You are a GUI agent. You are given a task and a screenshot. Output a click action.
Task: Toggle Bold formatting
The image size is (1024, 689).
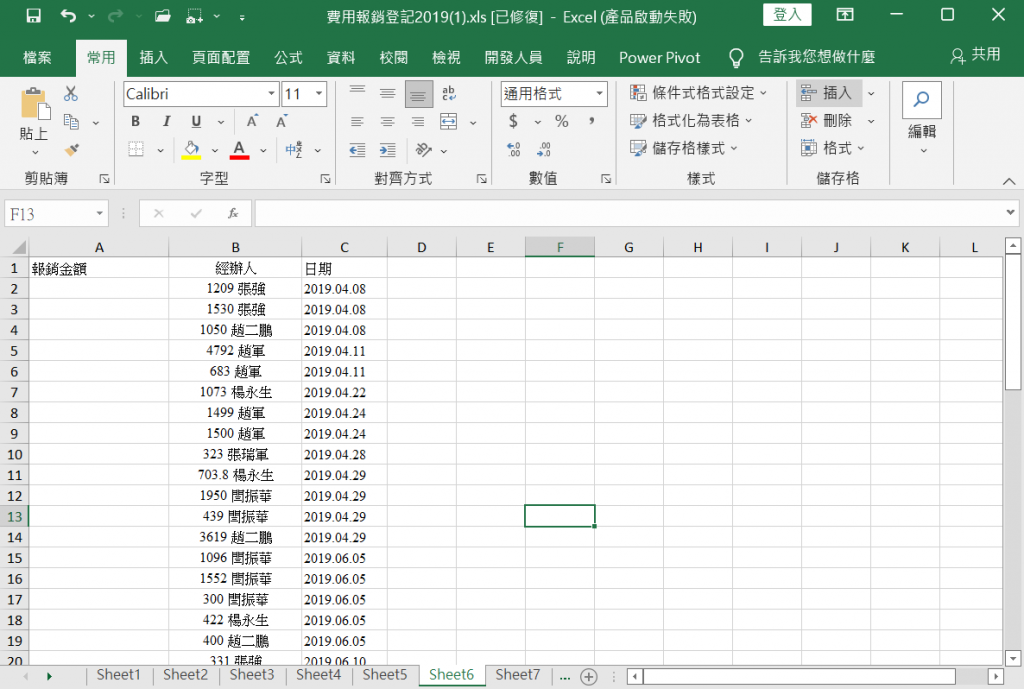[135, 121]
